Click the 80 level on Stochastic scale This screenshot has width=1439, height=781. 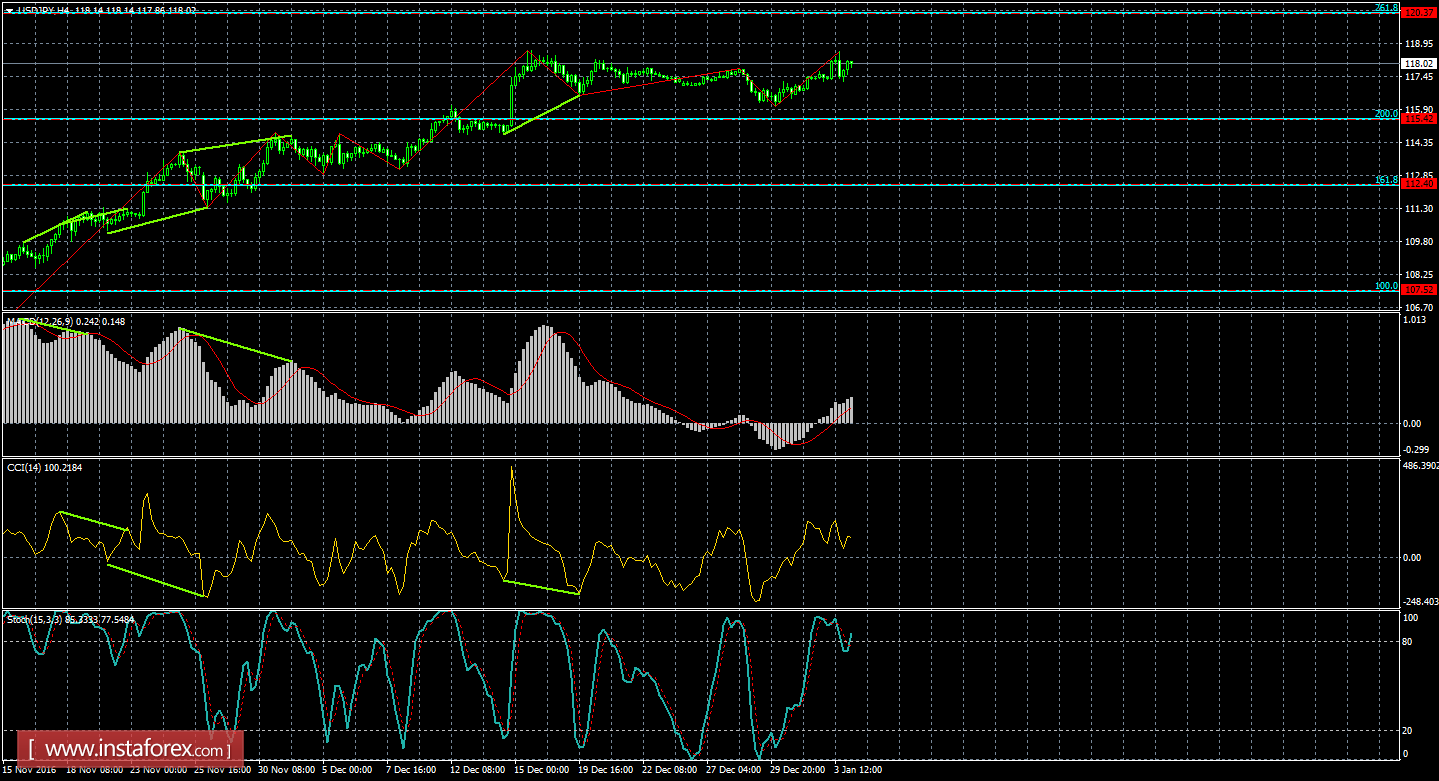1408,641
